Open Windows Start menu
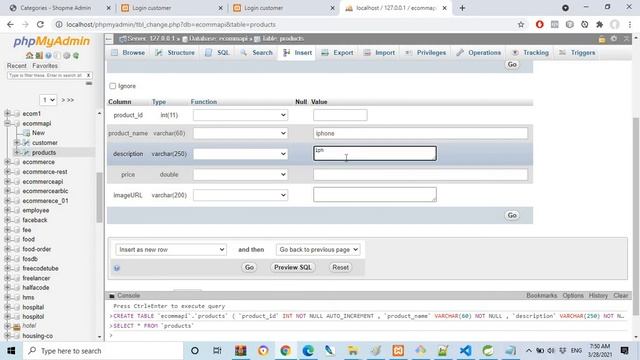This screenshot has width=640, height=360. tap(11, 351)
